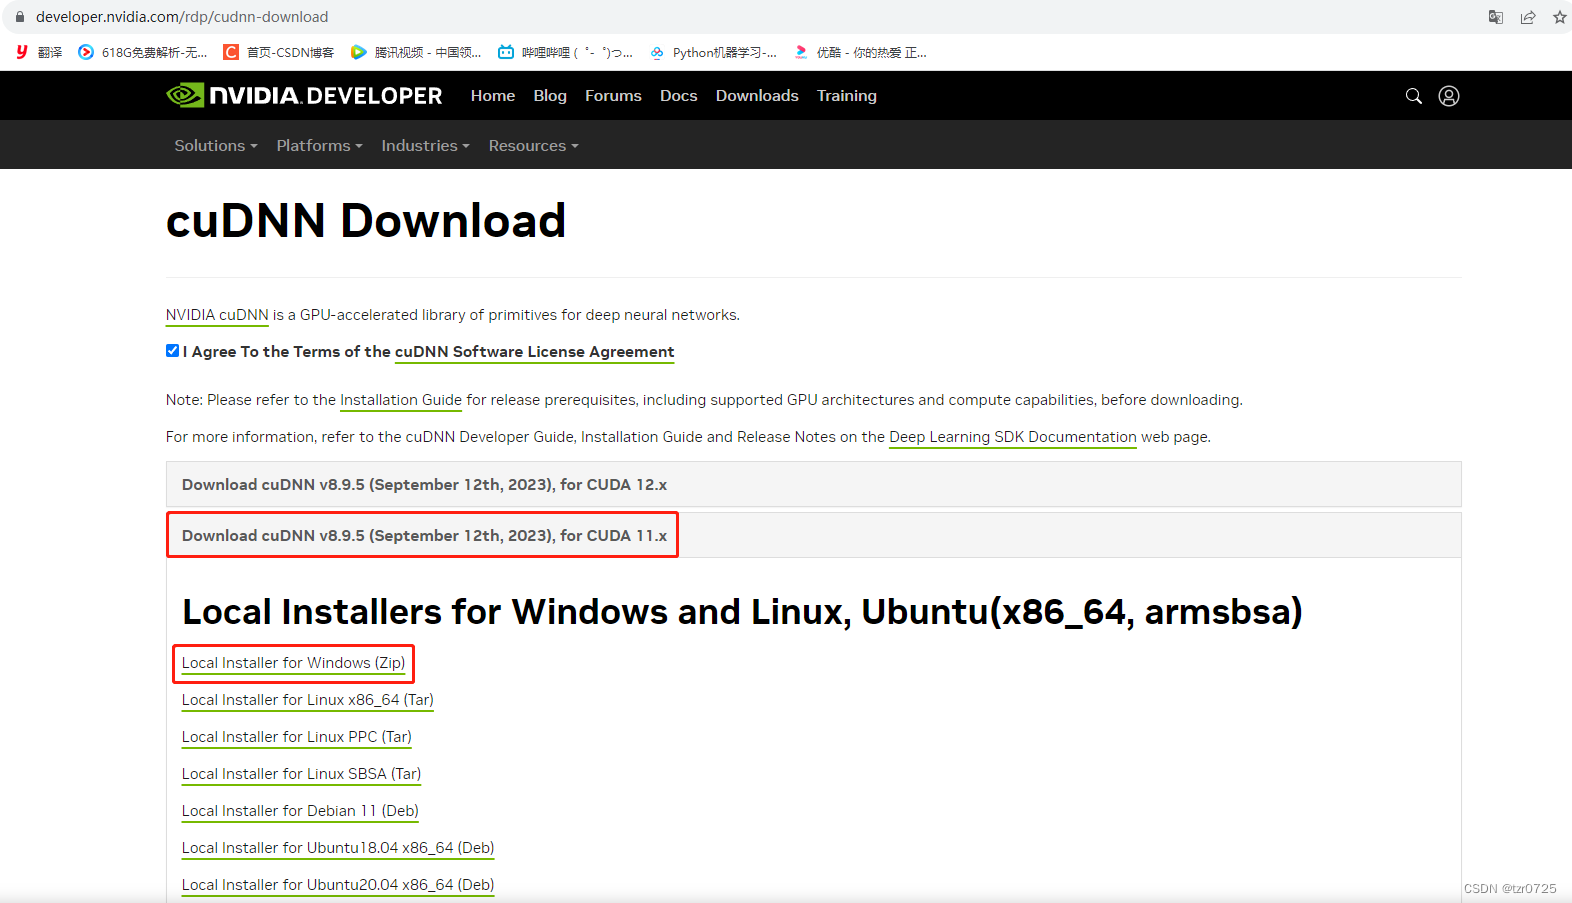Expand the Industries dropdown menu
This screenshot has width=1572, height=903.
tap(425, 145)
